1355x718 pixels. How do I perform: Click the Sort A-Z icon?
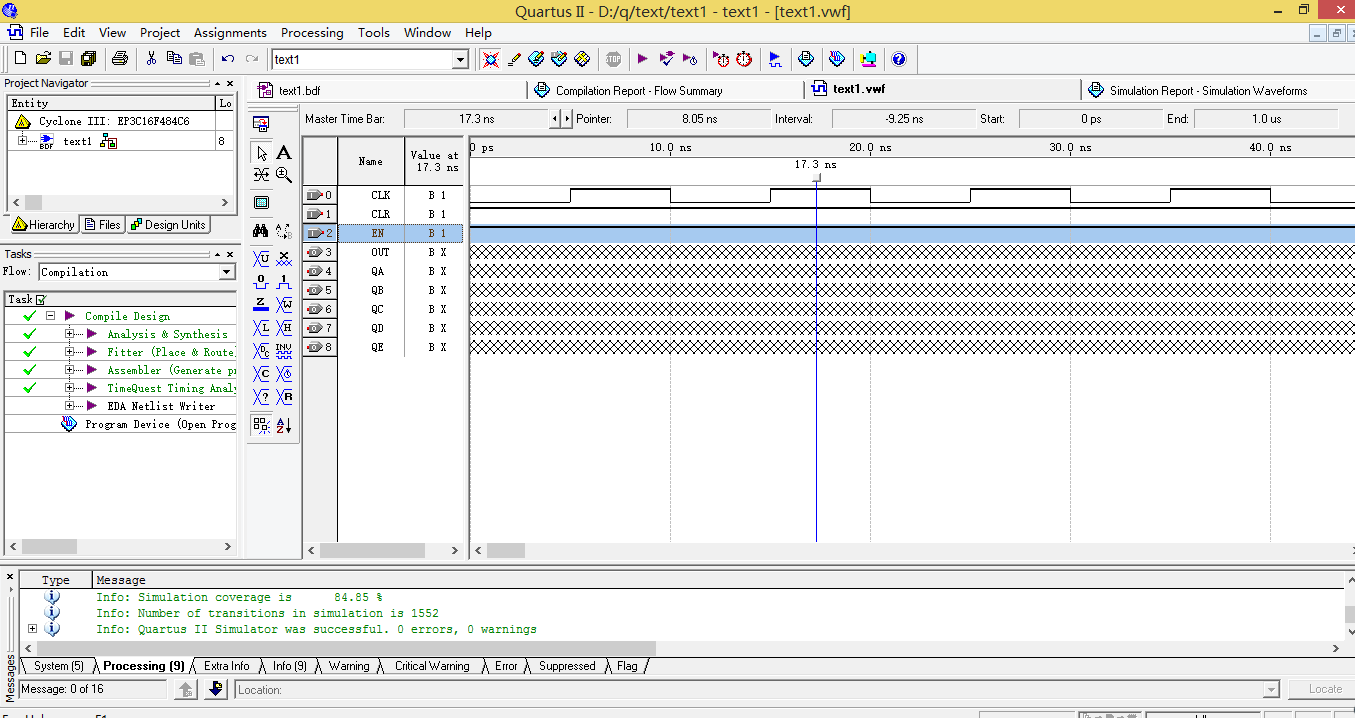click(284, 425)
